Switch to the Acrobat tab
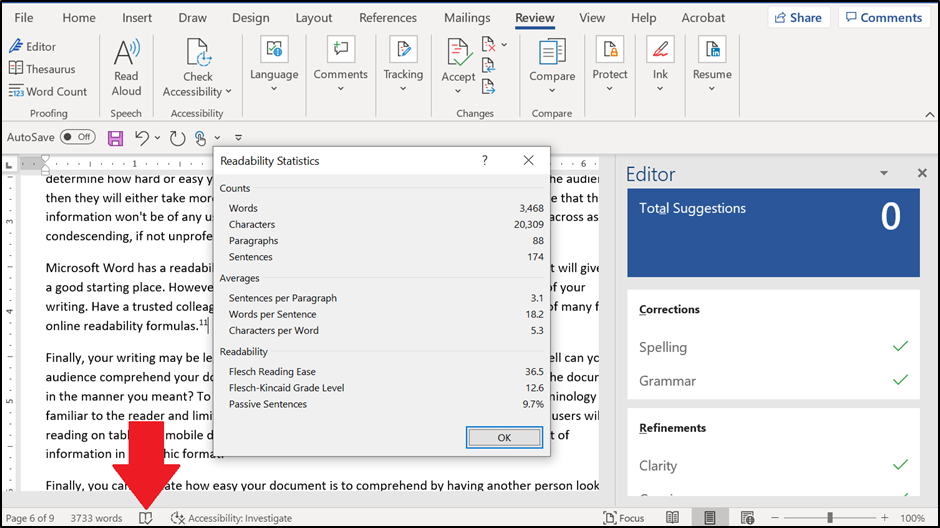 point(703,18)
